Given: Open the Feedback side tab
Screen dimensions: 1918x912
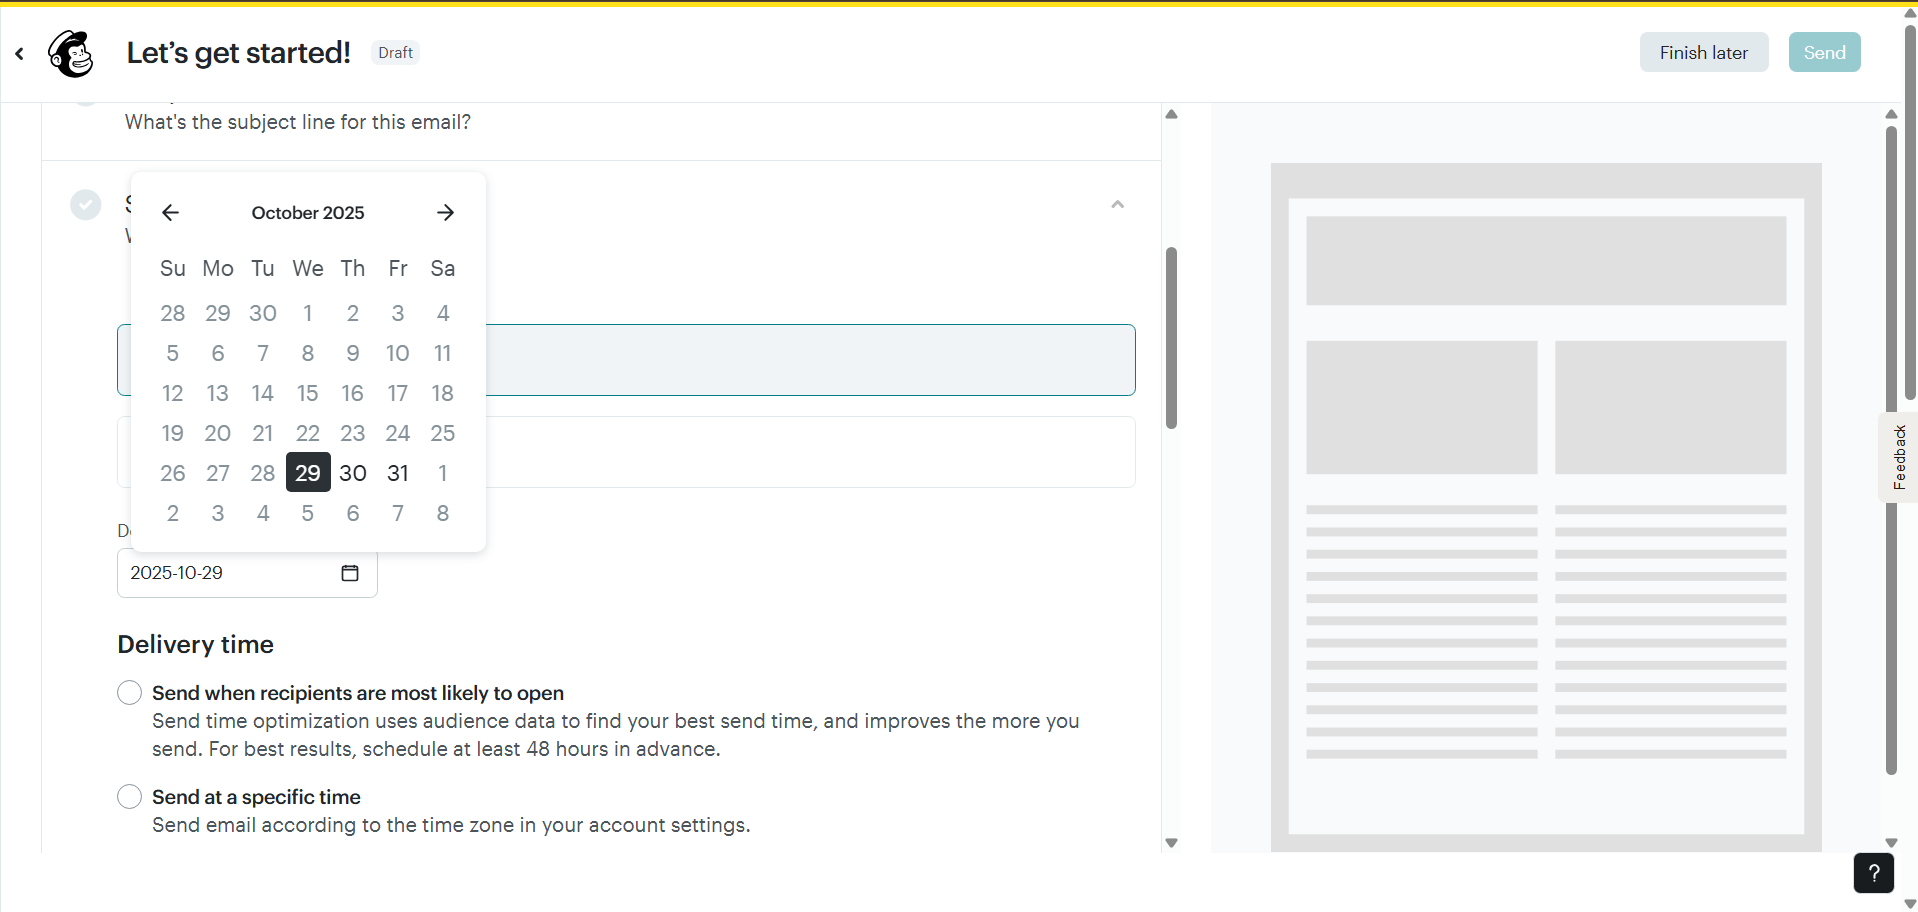Looking at the screenshot, I should pyautogui.click(x=1898, y=457).
